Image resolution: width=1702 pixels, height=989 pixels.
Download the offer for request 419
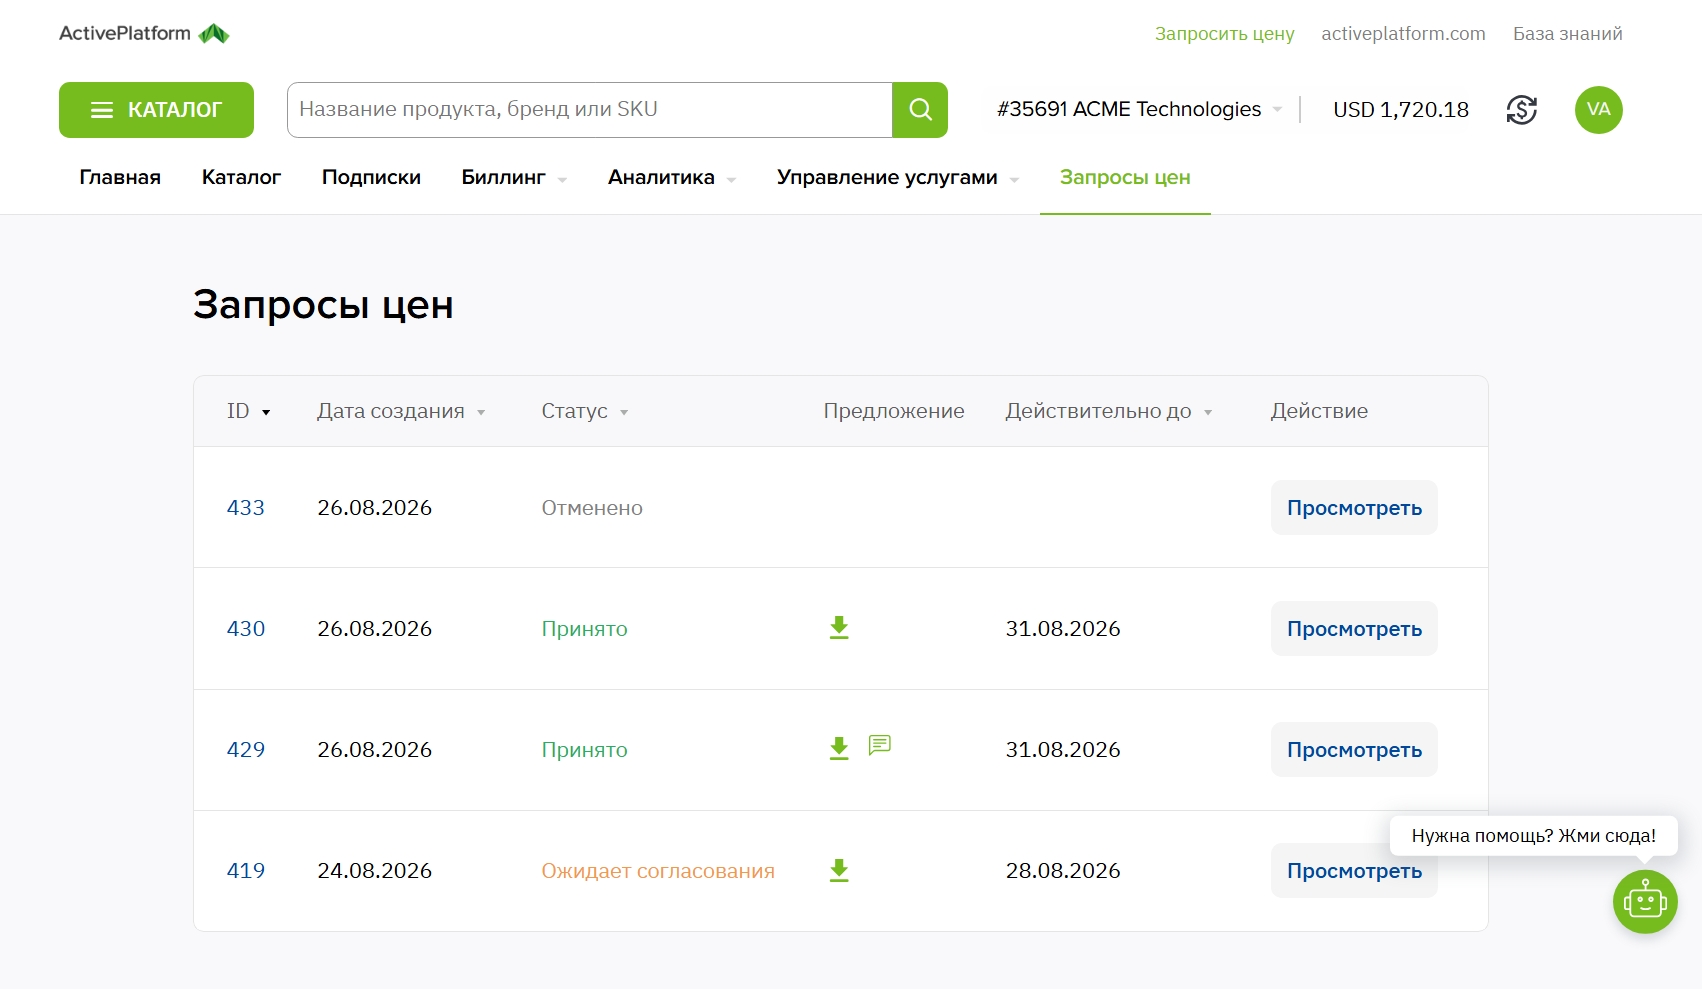[839, 870]
